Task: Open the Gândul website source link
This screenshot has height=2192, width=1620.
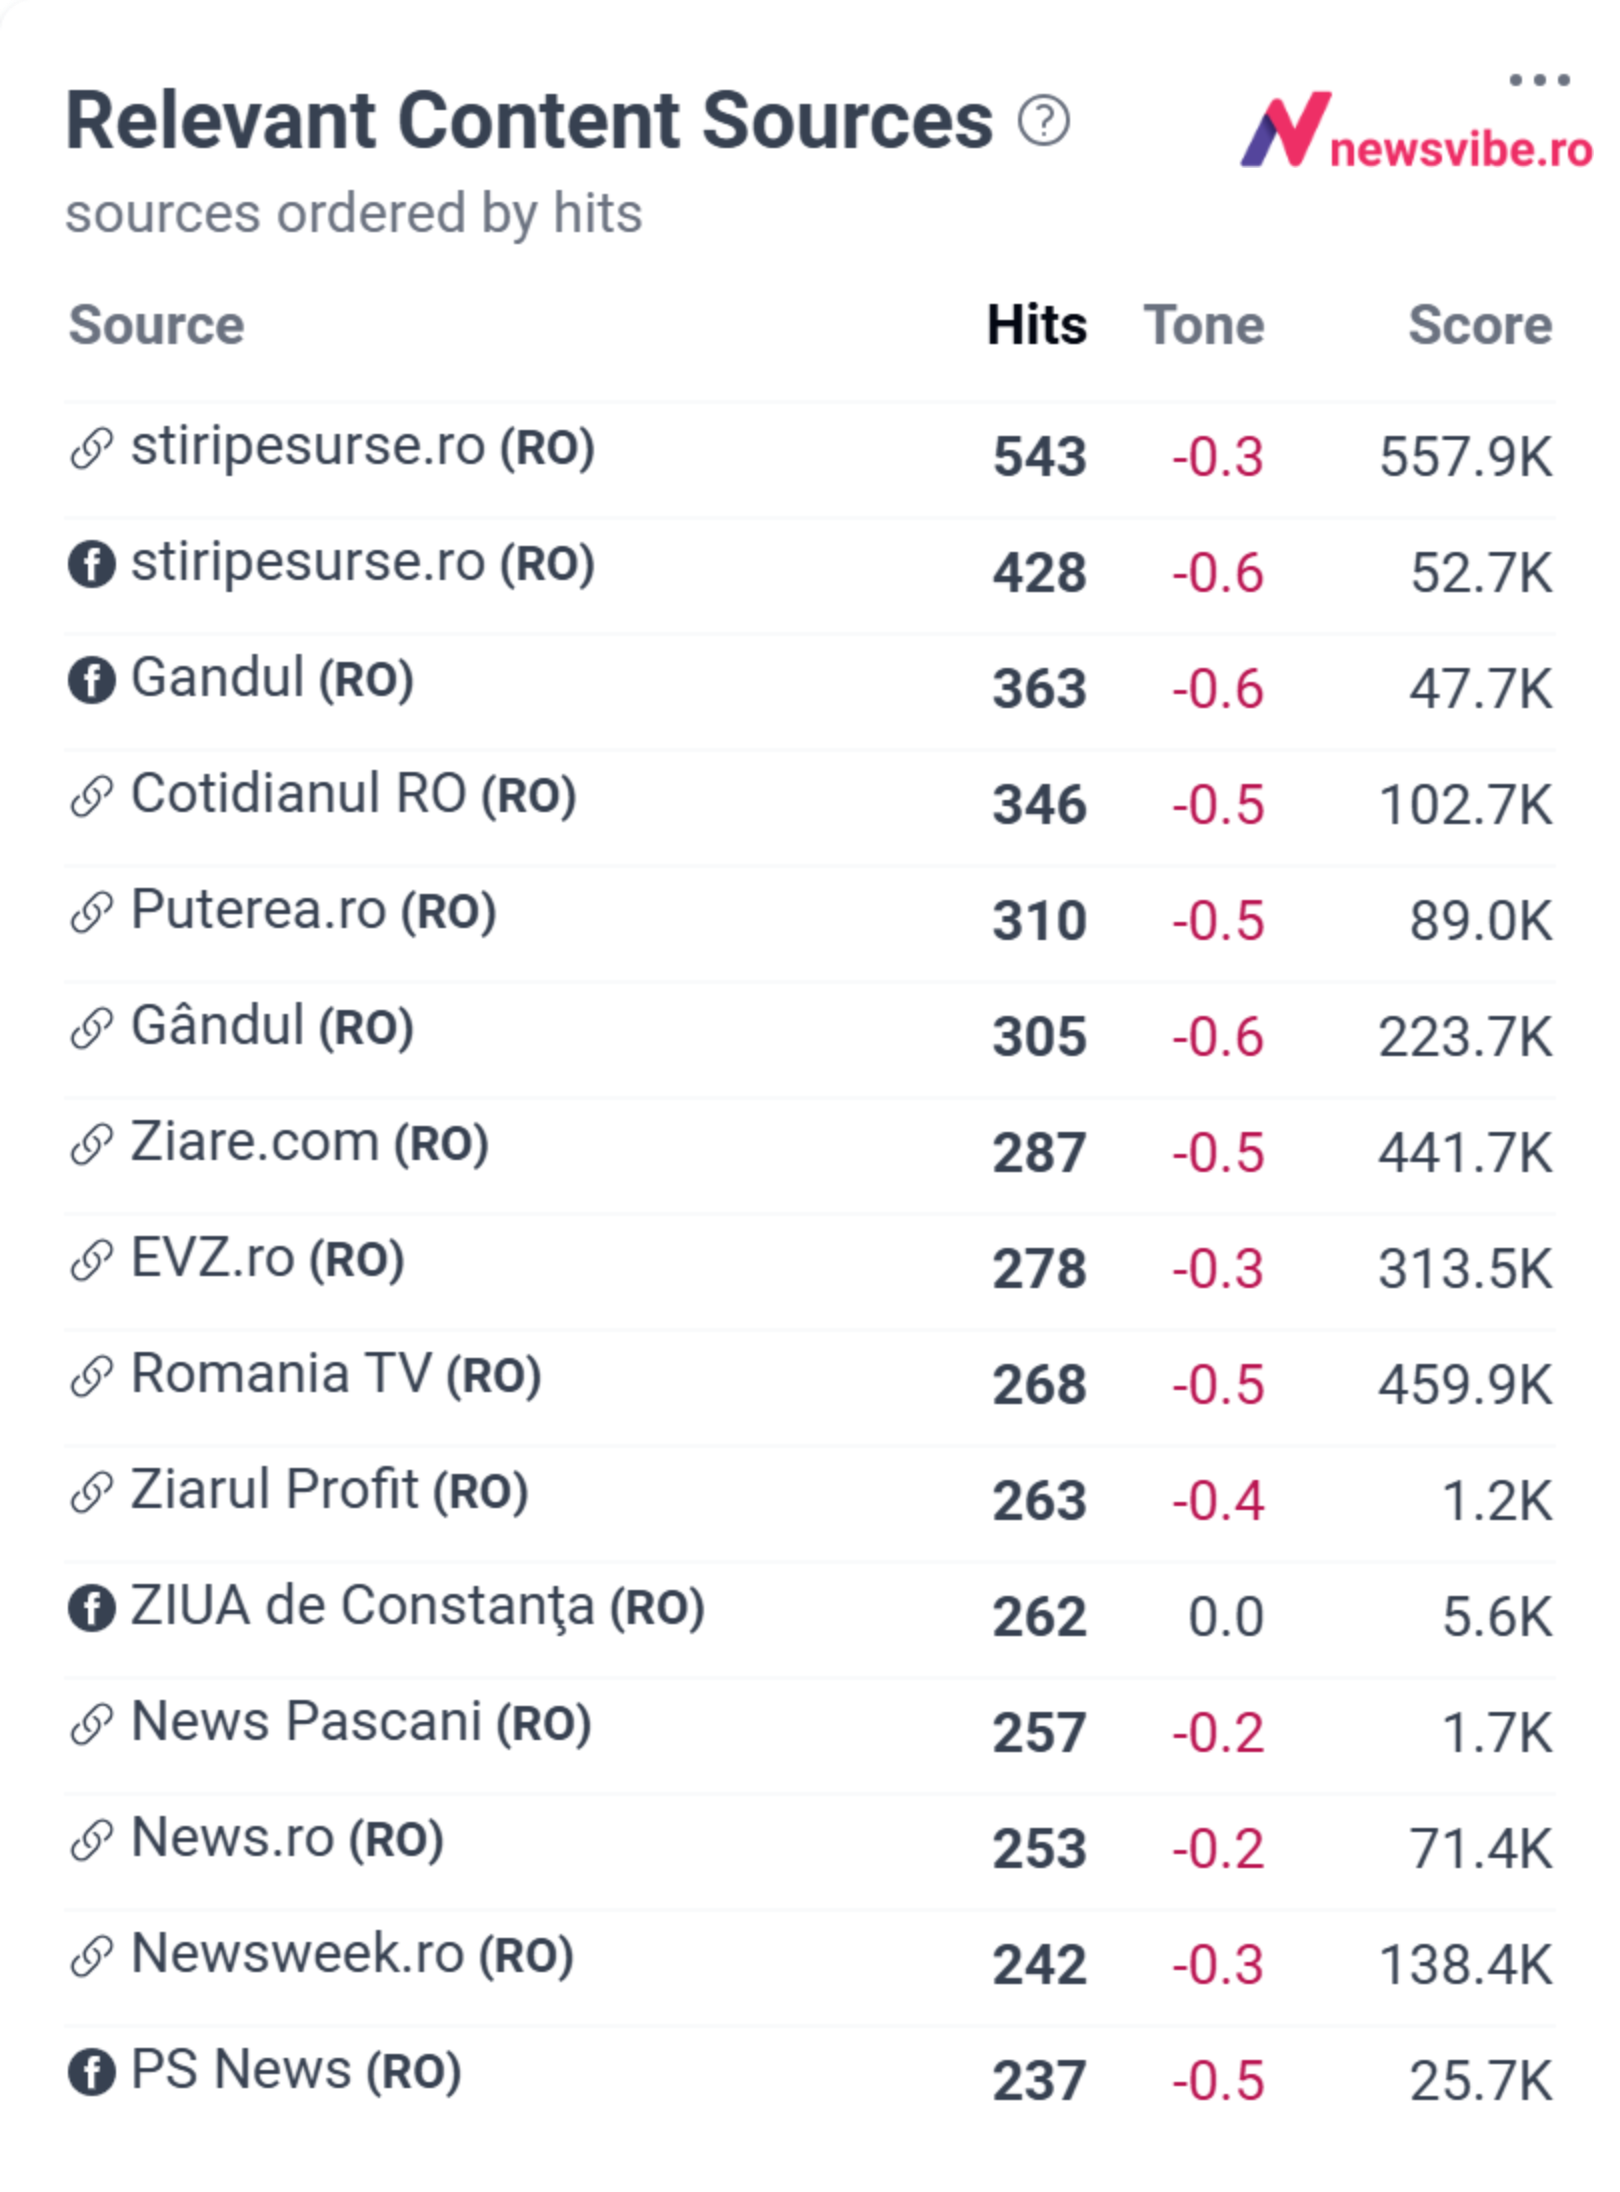Action: click(272, 1027)
